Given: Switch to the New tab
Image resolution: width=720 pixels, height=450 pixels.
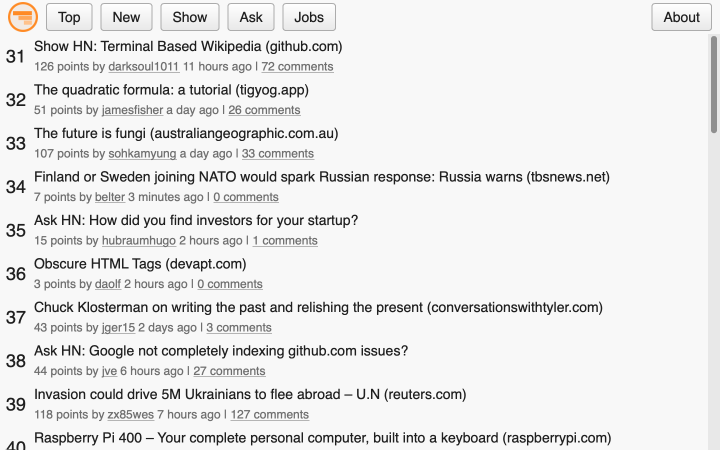Looking at the screenshot, I should pos(126,17).
